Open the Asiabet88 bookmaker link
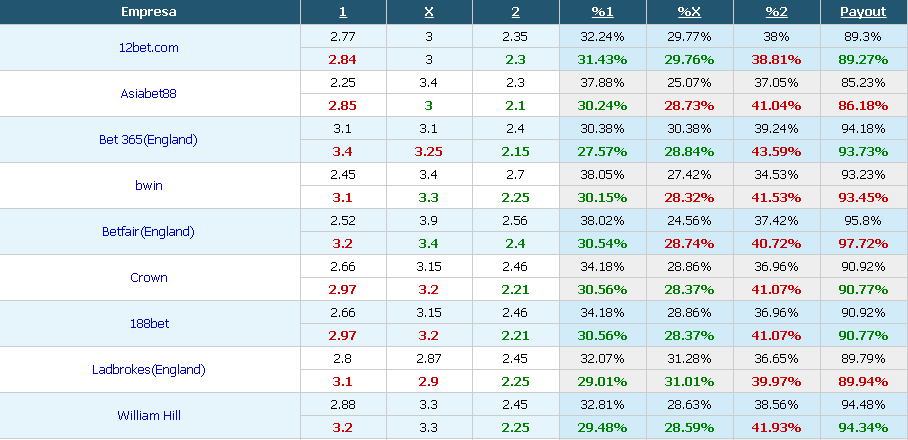908x440 pixels. [148, 94]
